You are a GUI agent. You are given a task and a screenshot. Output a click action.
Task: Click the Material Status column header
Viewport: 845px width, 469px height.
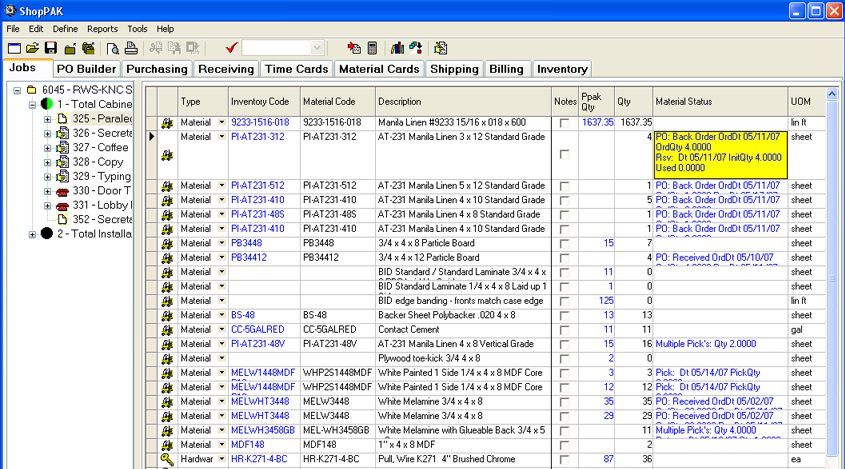click(x=720, y=101)
